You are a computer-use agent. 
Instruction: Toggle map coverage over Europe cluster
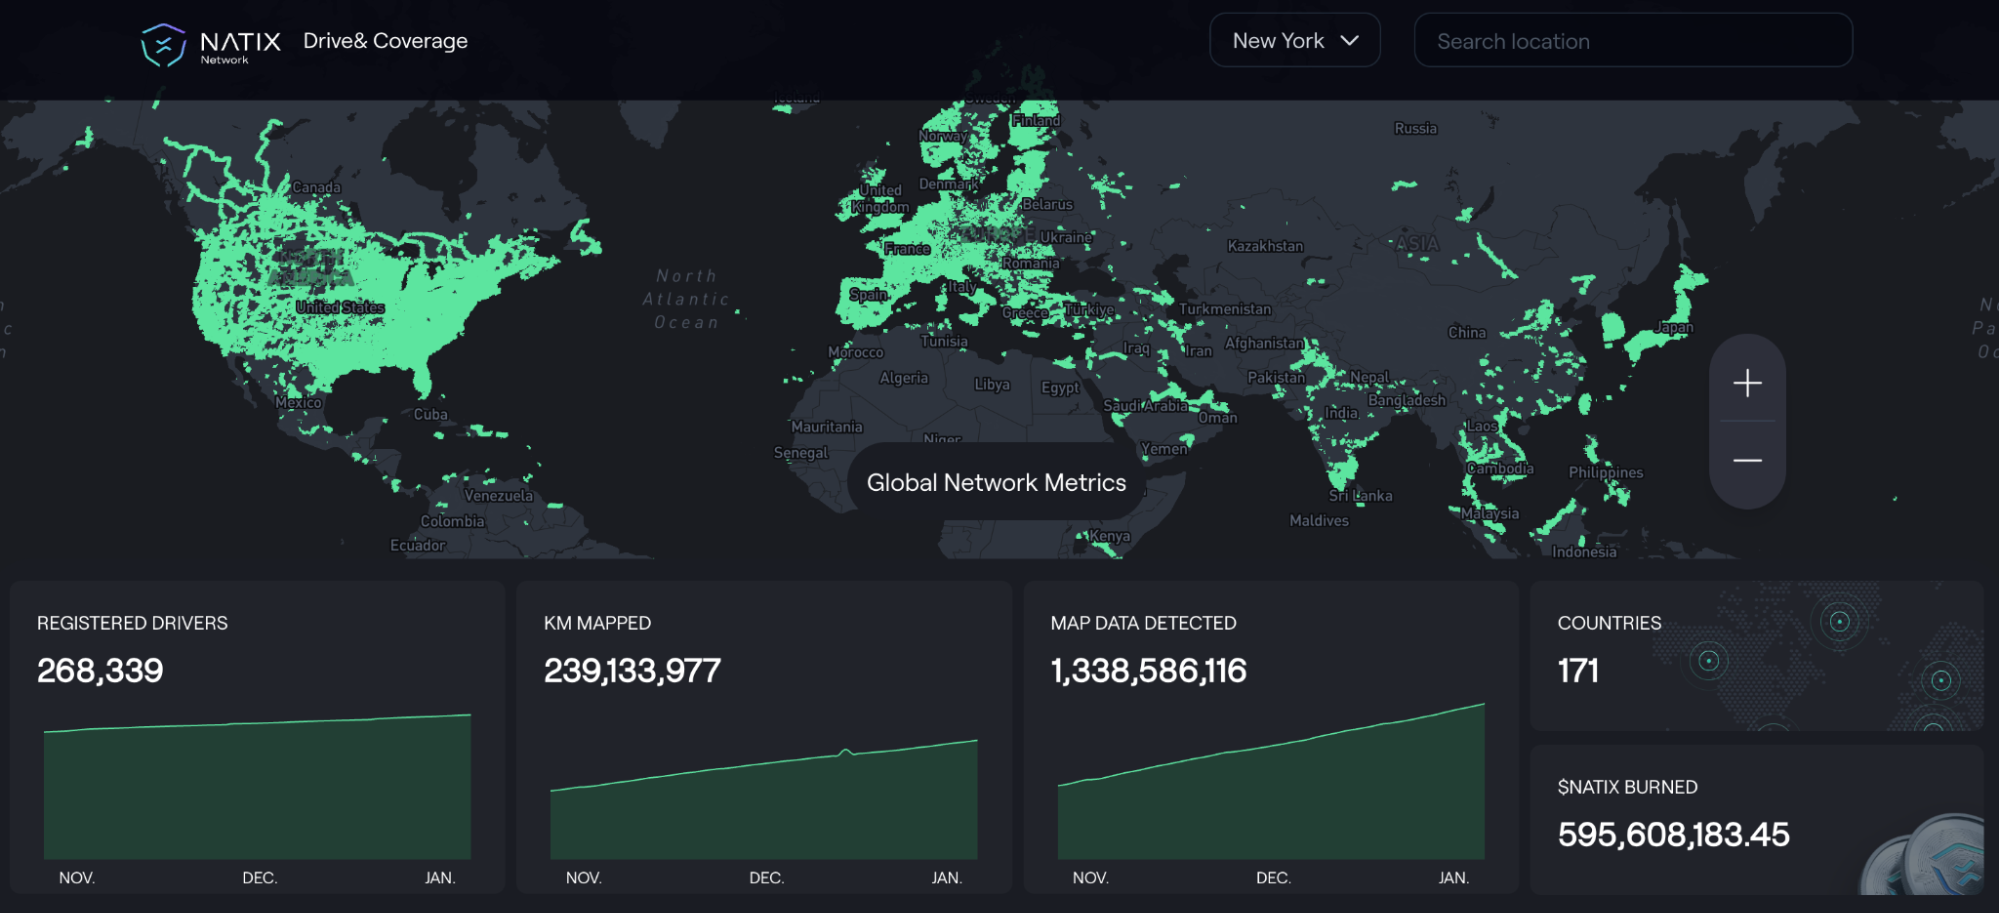point(960,230)
